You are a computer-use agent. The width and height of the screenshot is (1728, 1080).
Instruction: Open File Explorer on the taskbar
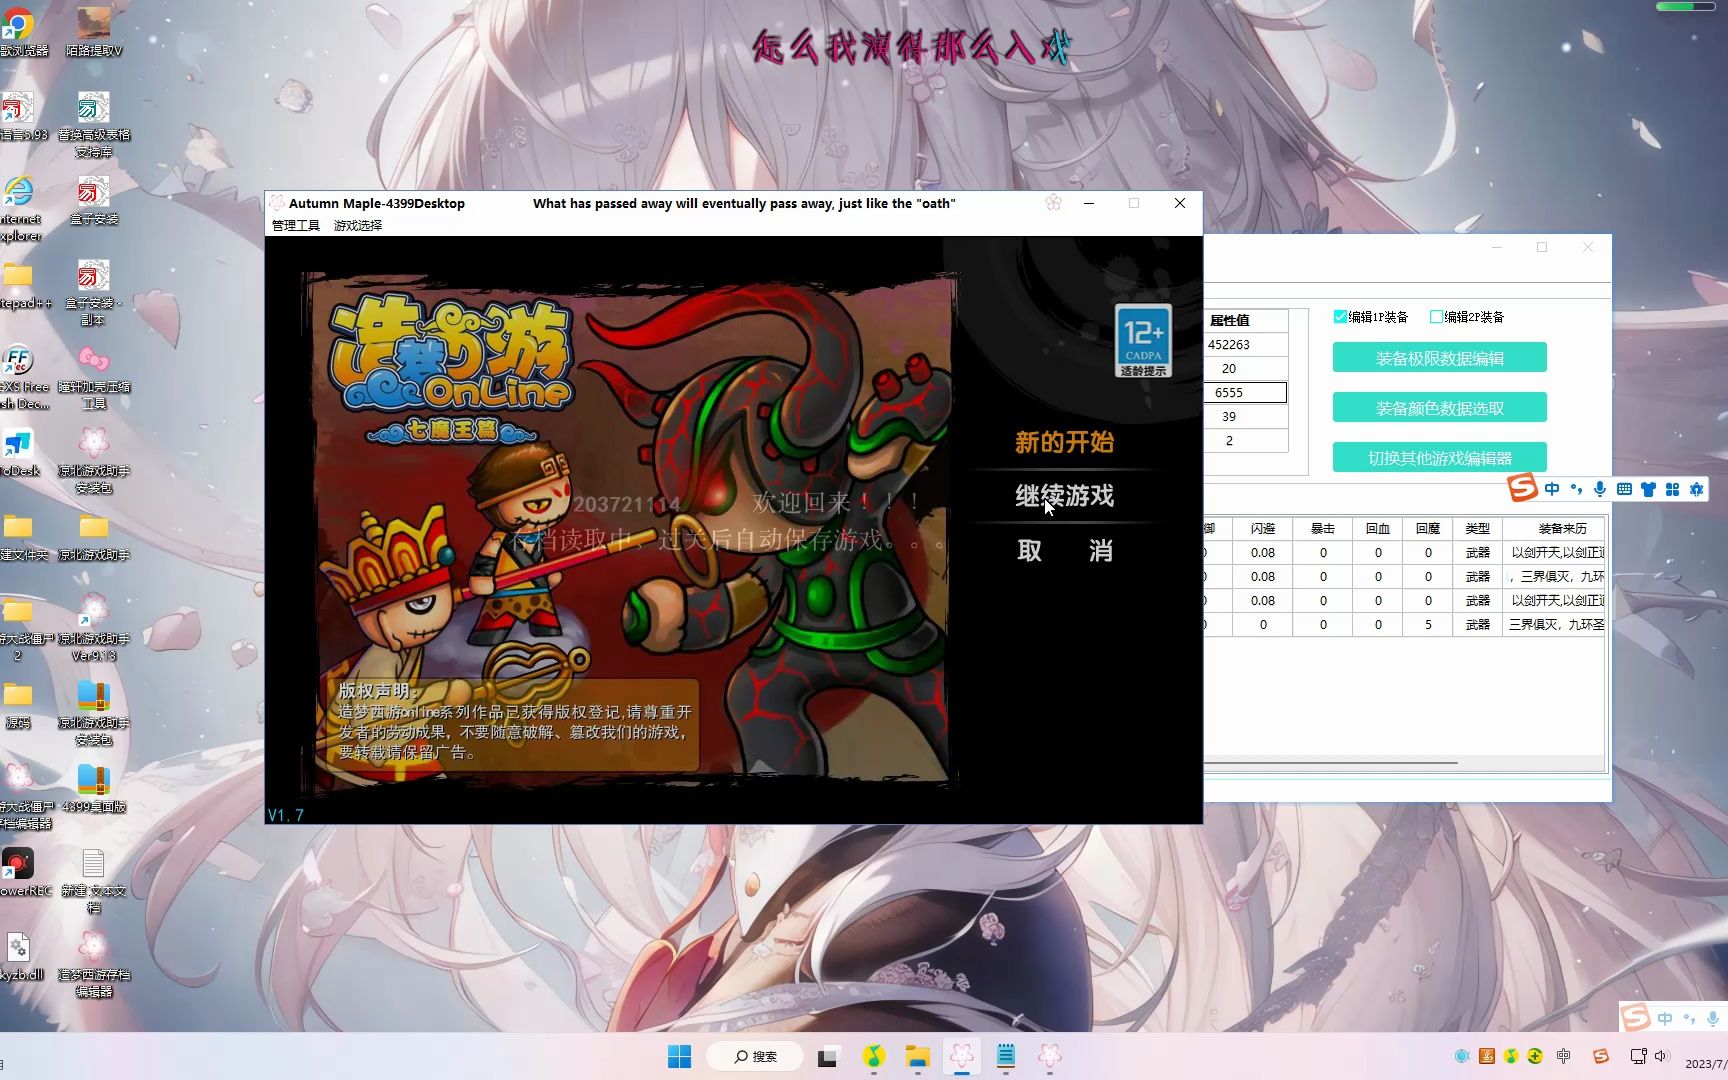click(918, 1056)
